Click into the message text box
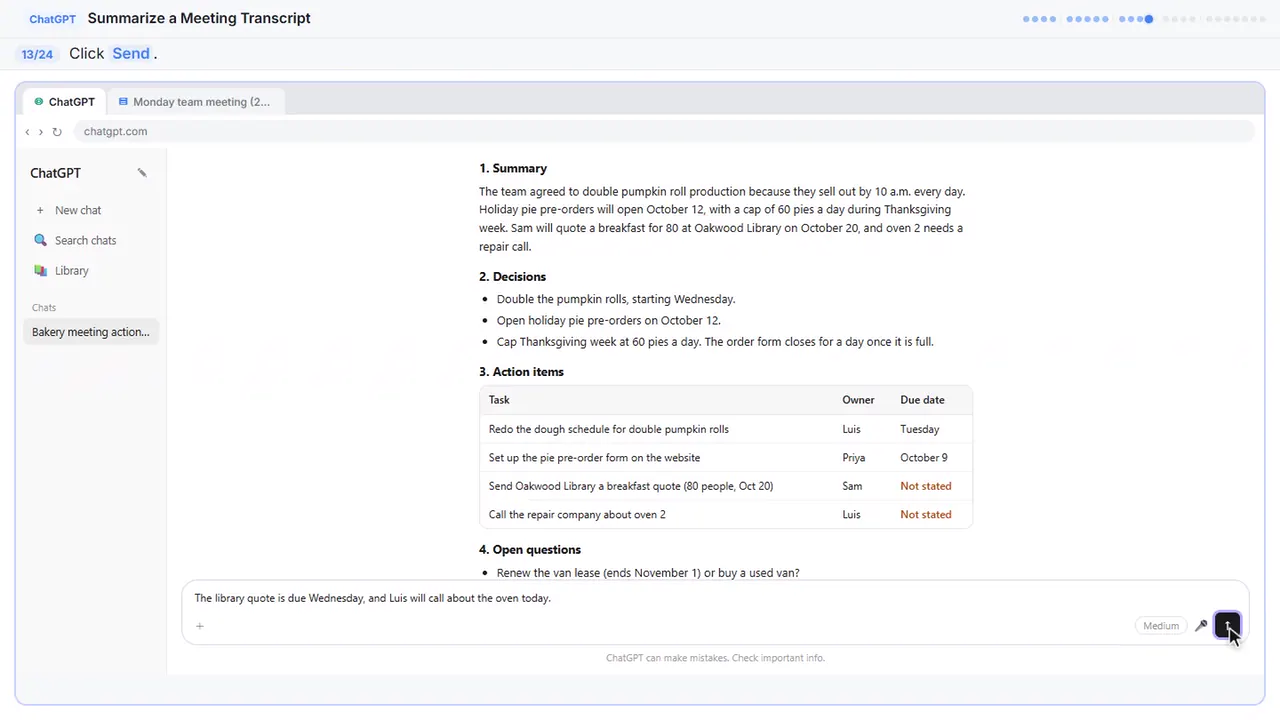 tap(715, 598)
